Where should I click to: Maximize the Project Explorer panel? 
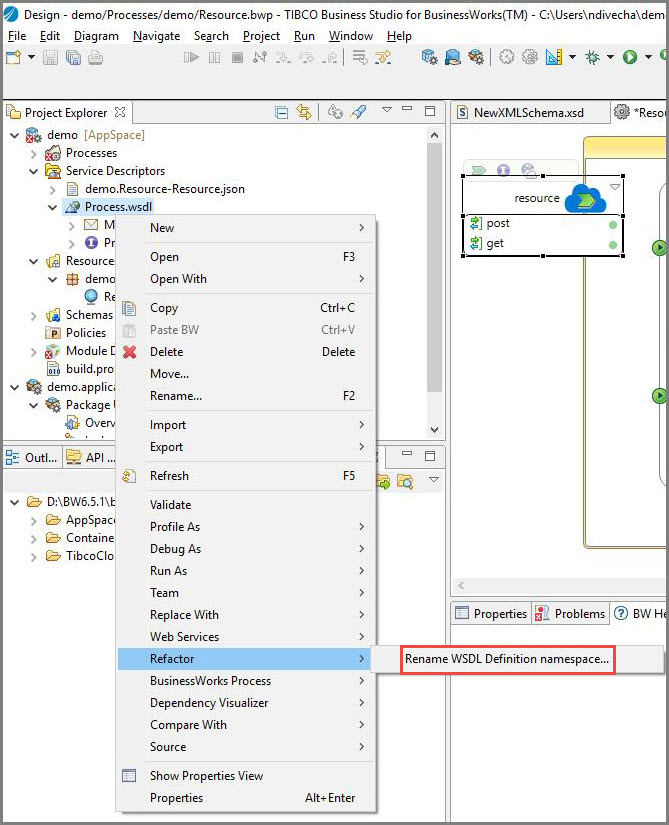click(x=430, y=110)
